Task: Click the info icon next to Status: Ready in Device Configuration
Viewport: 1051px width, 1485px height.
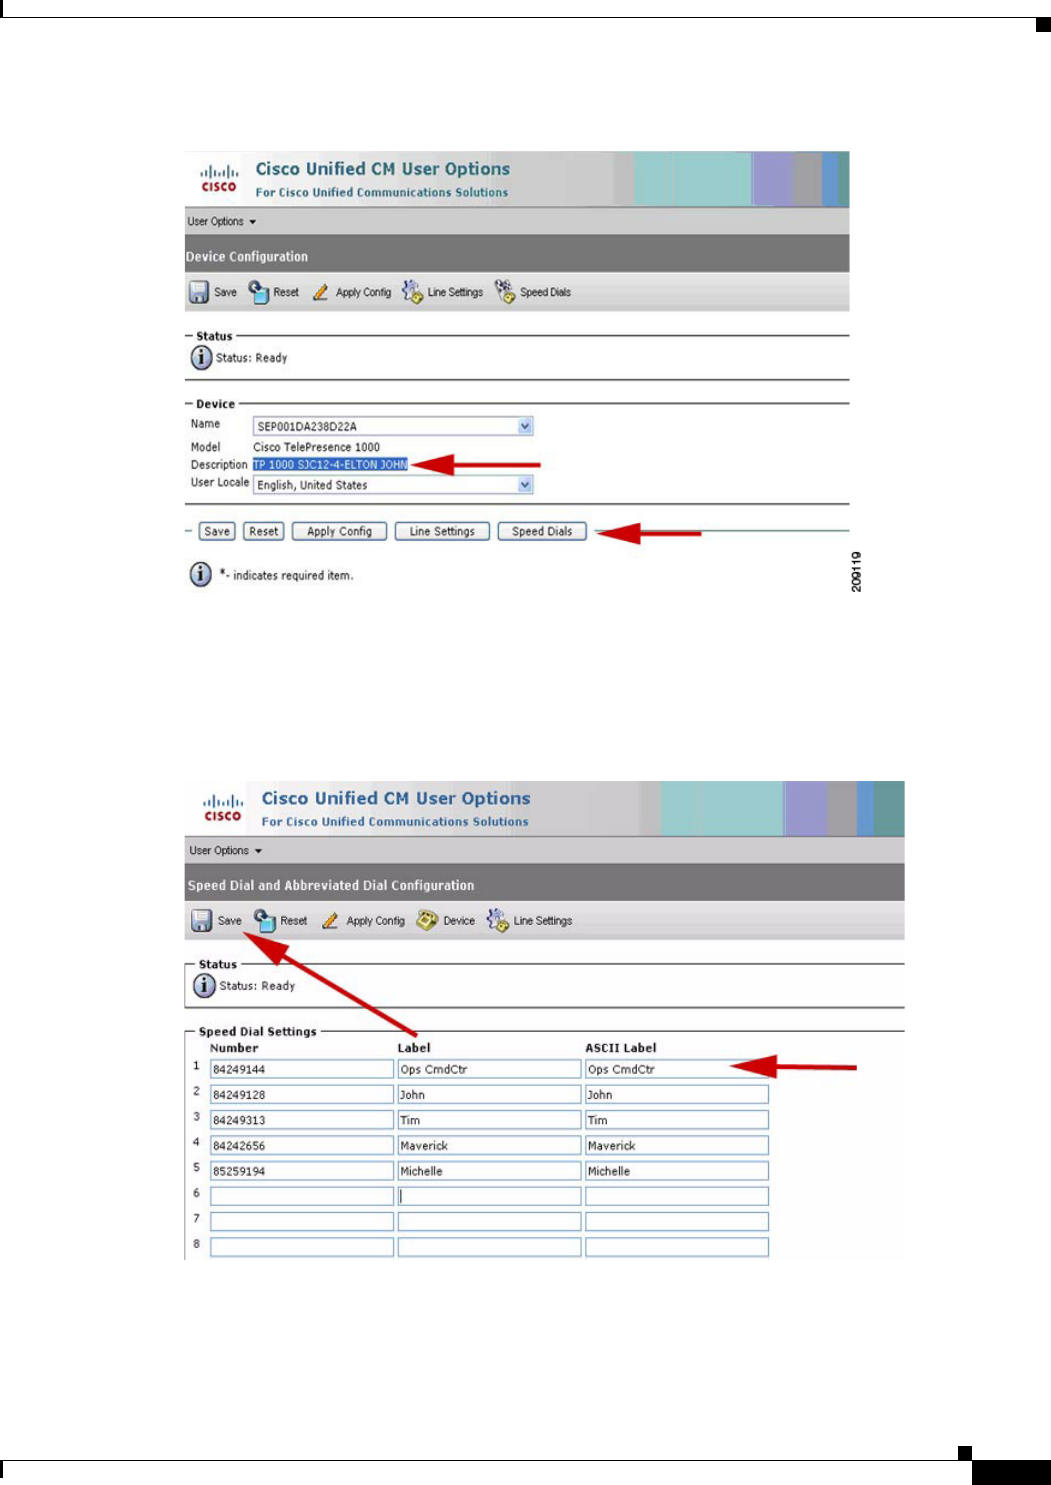Action: [201, 357]
